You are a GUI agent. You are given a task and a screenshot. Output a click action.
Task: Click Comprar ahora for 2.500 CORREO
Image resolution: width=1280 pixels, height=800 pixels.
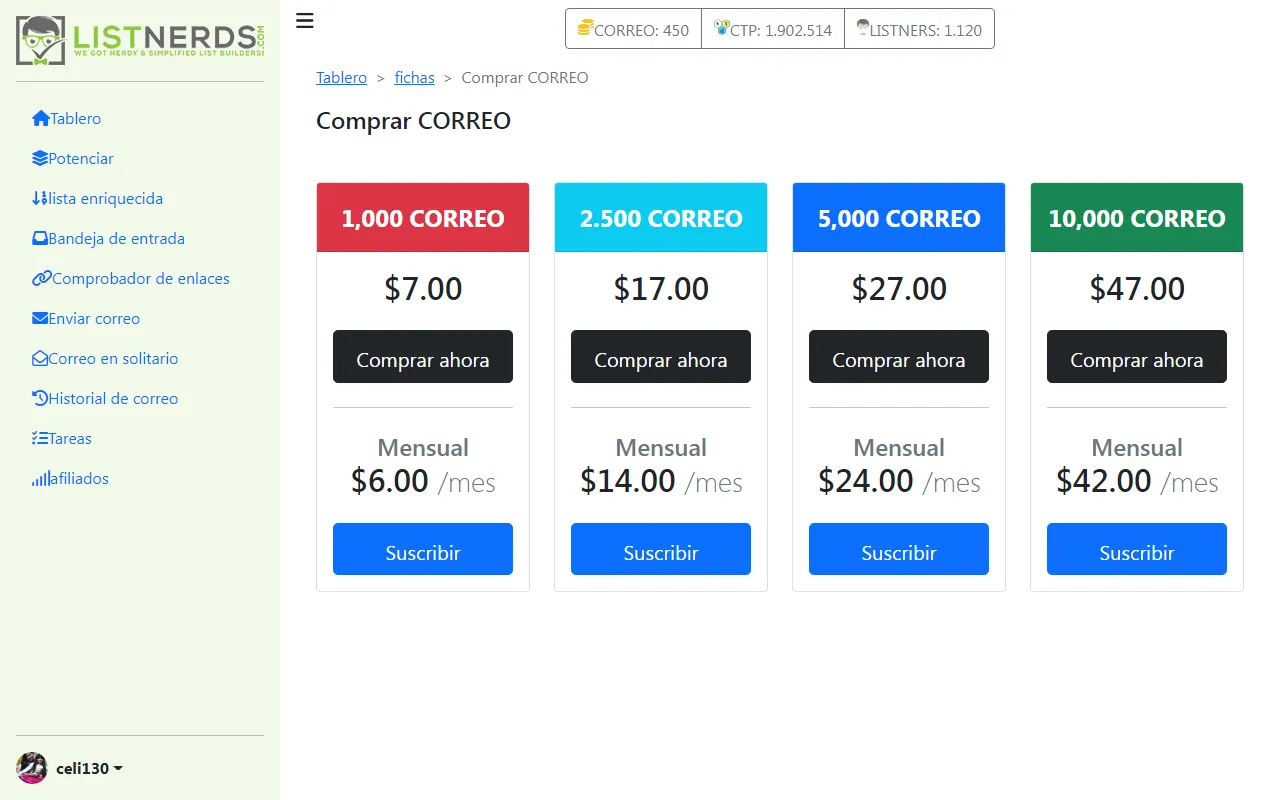tap(661, 357)
